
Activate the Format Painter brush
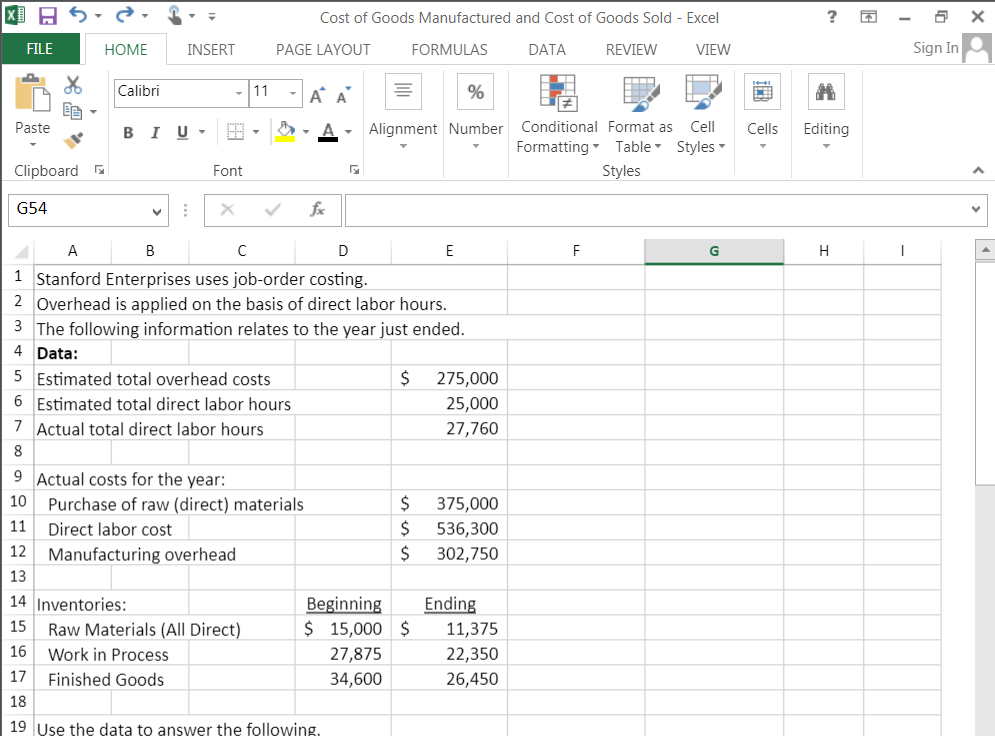click(74, 140)
